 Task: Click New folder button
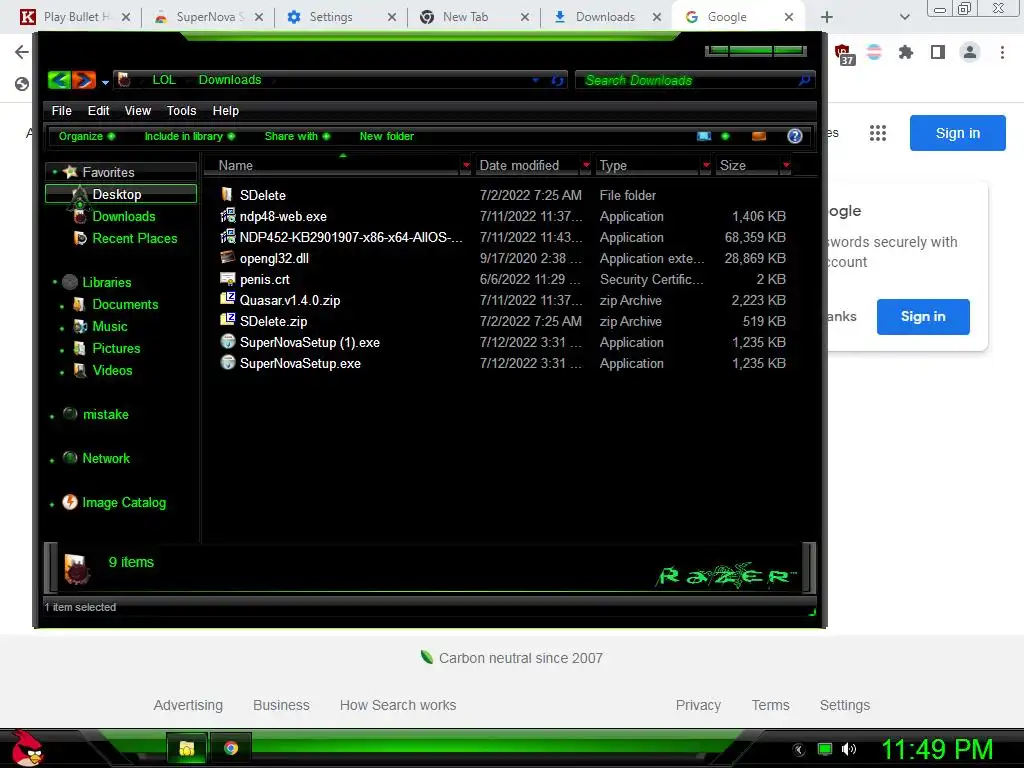point(387,136)
